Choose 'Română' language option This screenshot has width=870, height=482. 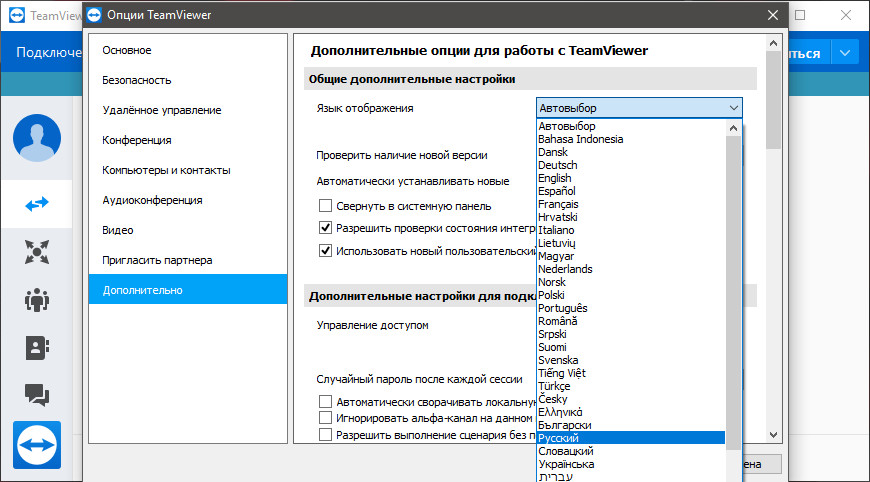click(x=631, y=321)
